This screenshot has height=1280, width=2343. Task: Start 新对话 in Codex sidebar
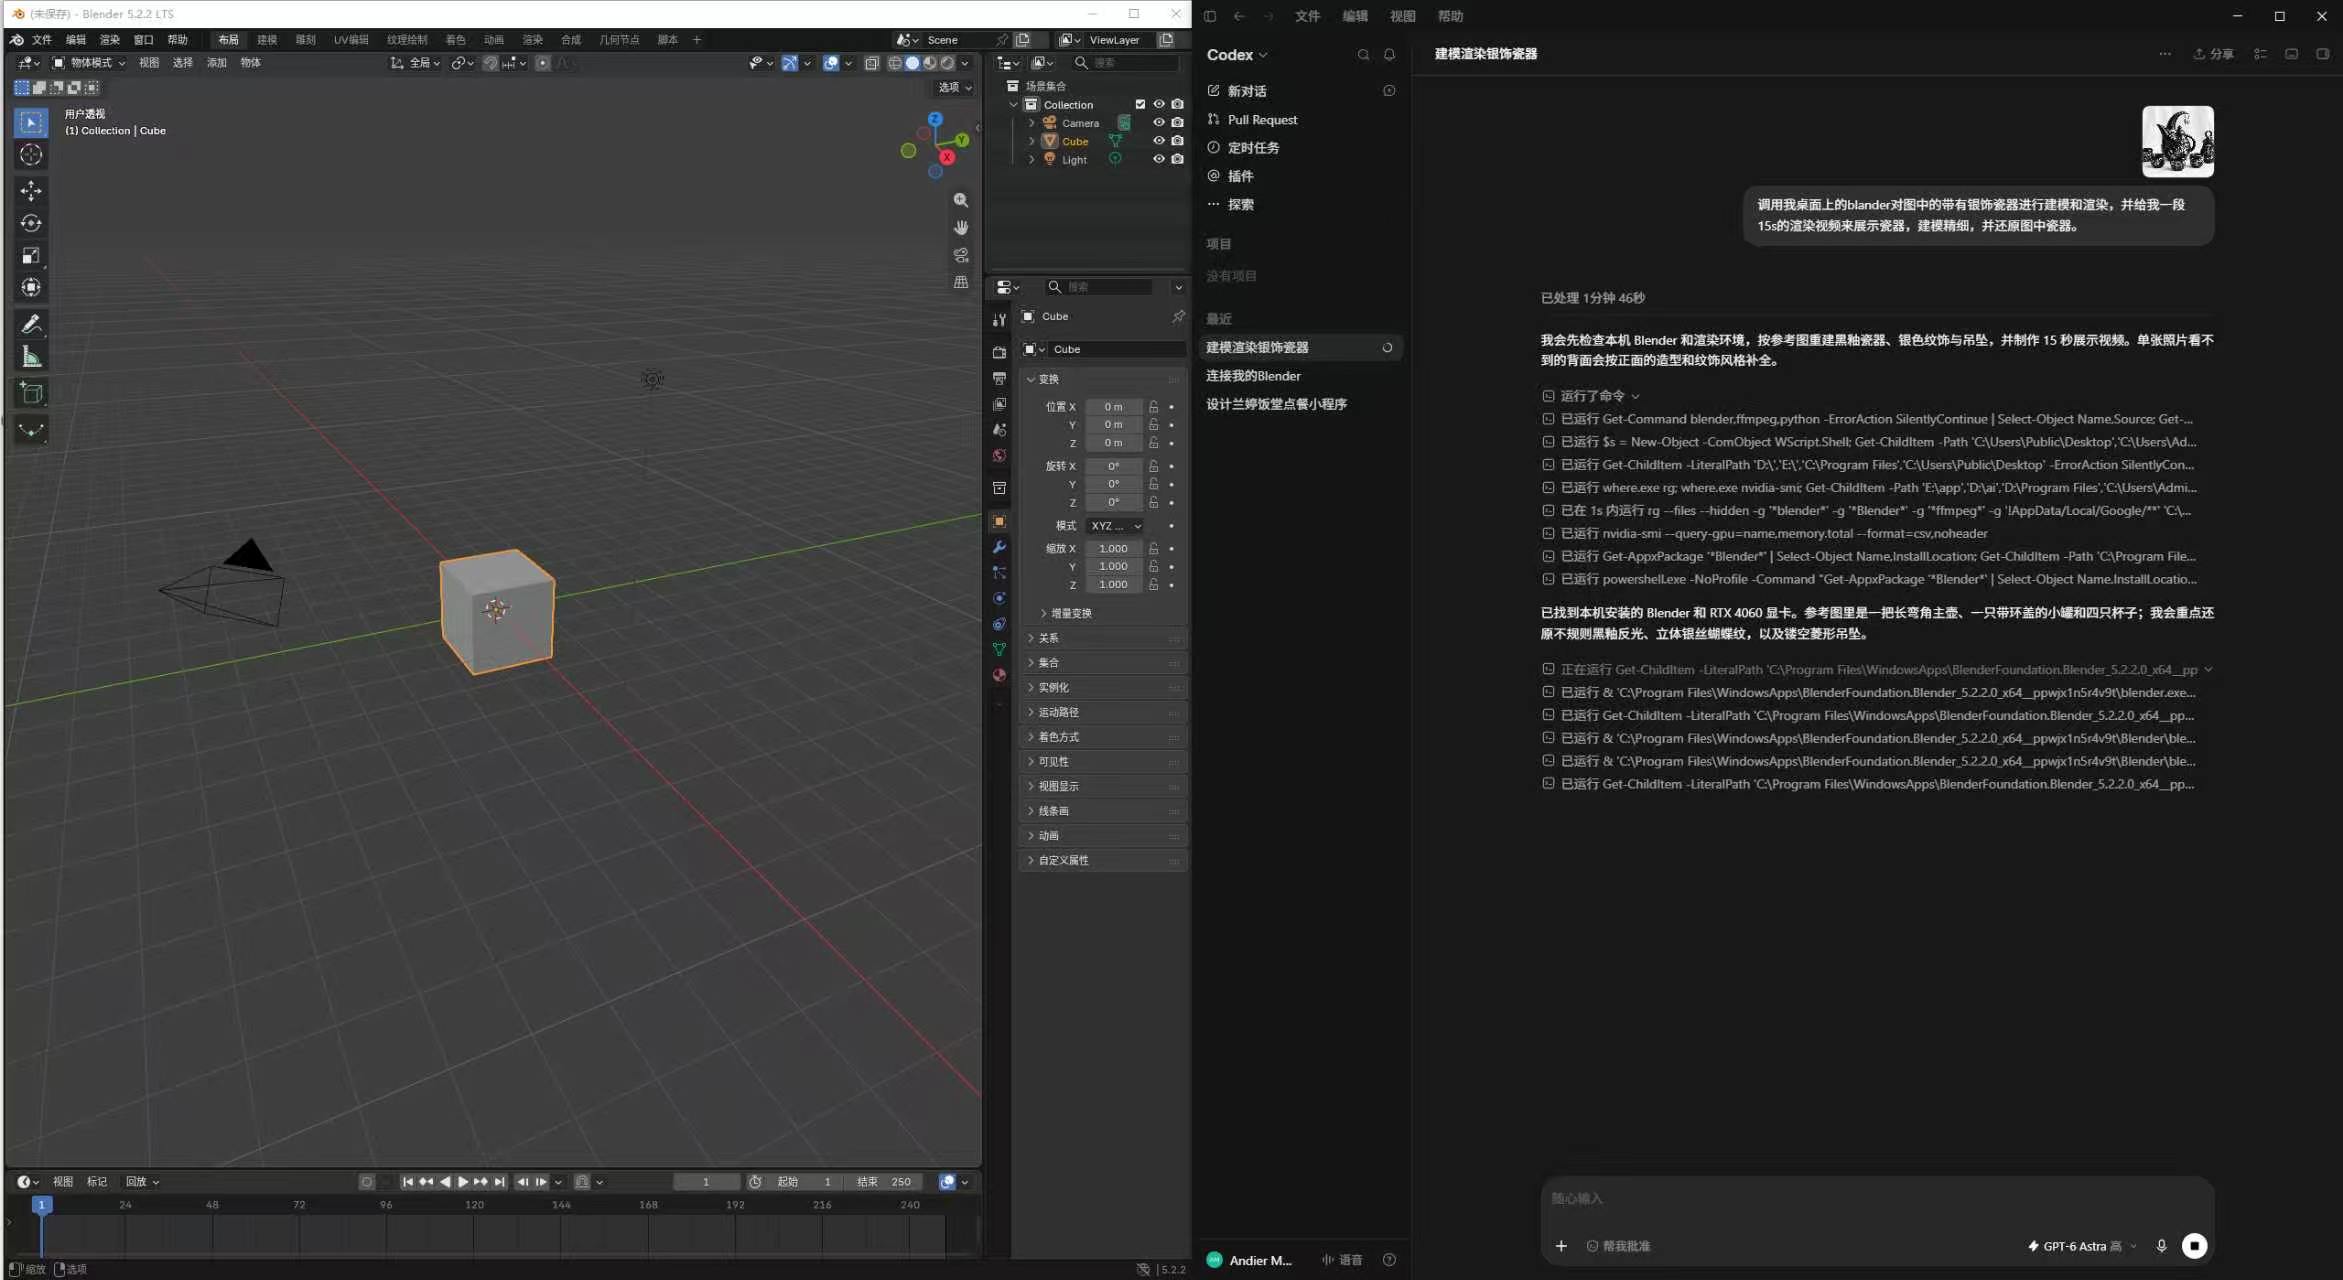pos(1247,91)
